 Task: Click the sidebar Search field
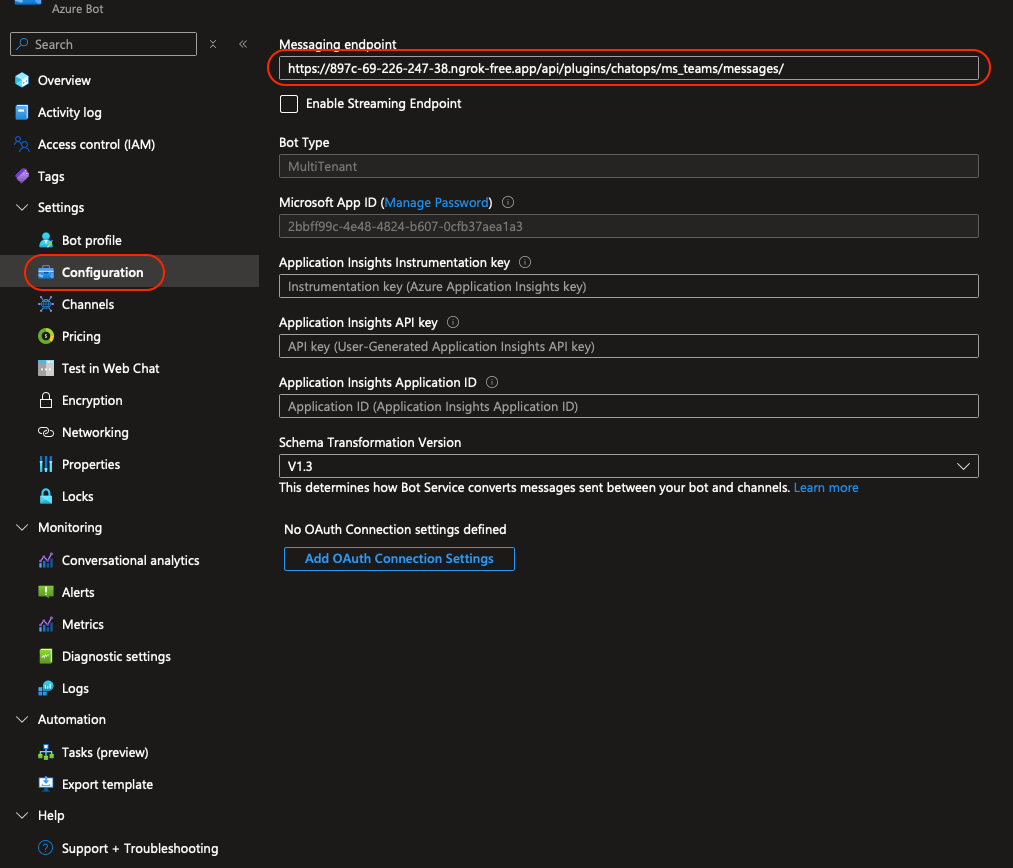[x=103, y=44]
